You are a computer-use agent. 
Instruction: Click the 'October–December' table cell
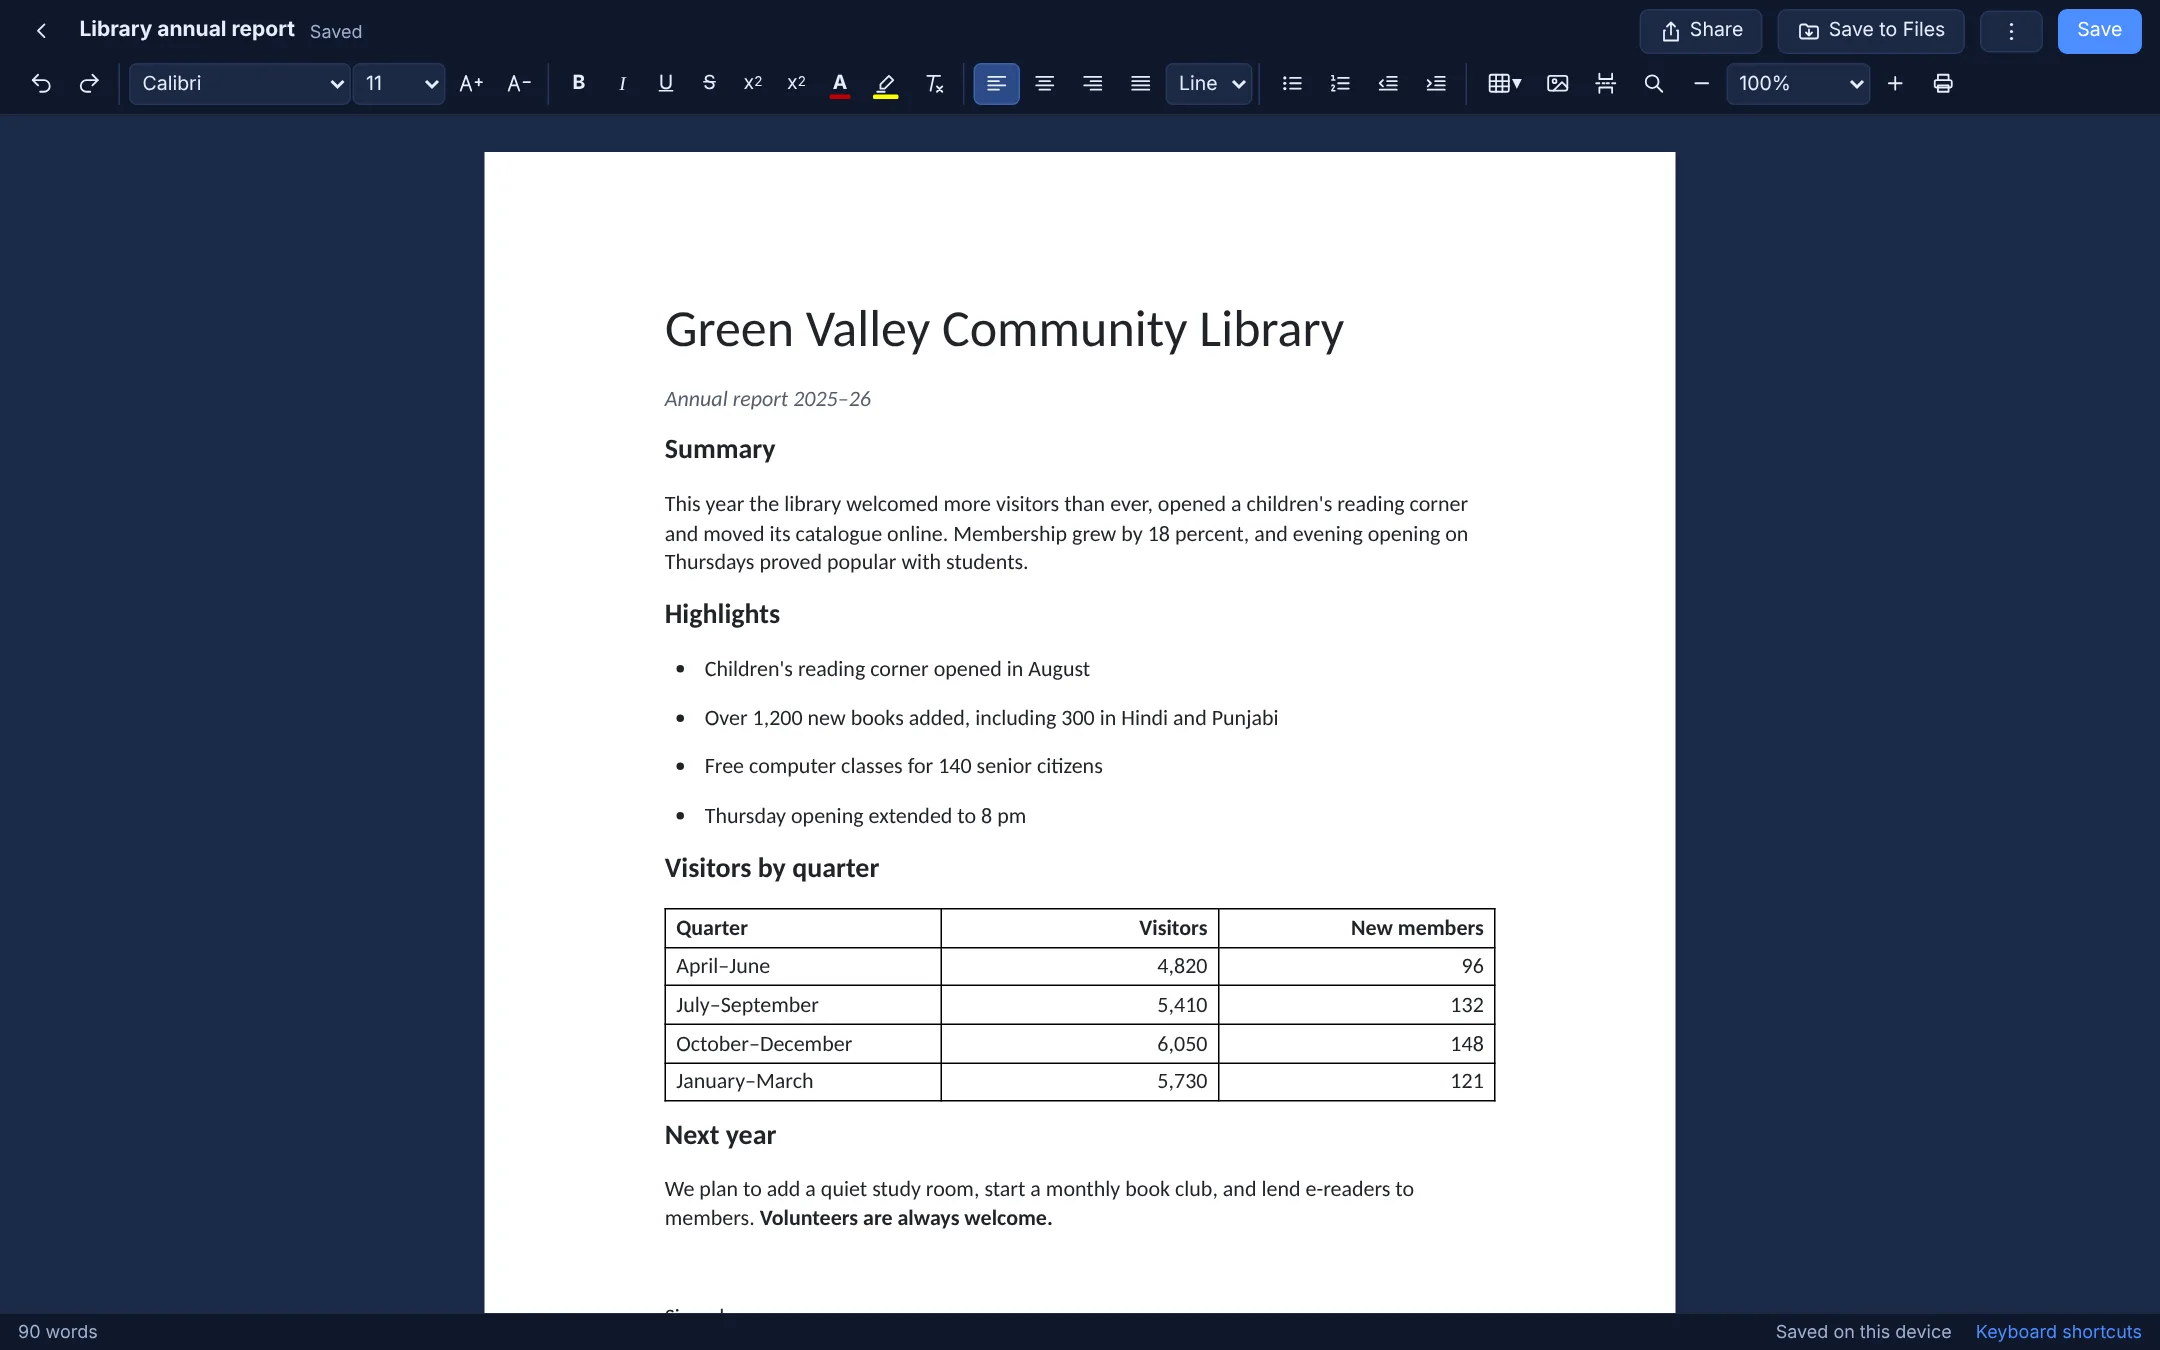(x=803, y=1044)
